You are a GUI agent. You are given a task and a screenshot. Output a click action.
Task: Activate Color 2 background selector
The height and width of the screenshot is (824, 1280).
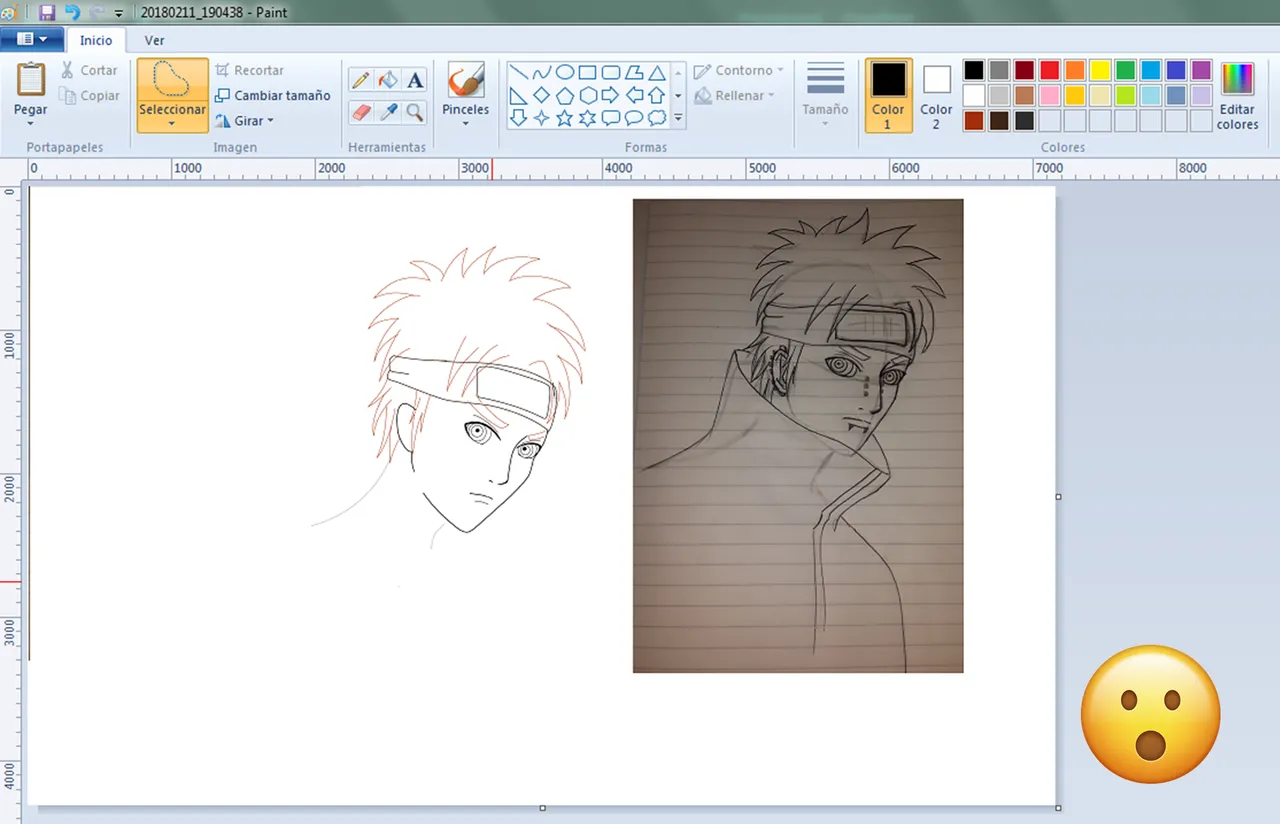pos(936,95)
